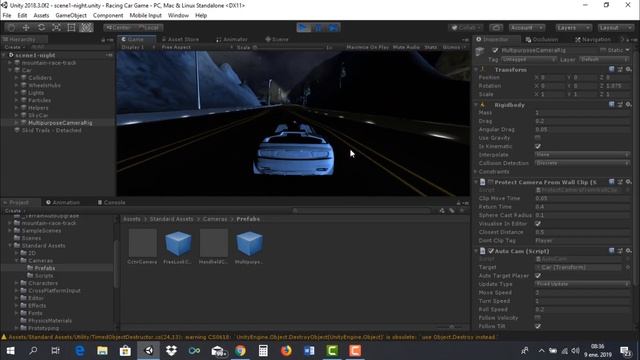Toggle Protect Camera script enabled checkbox
This screenshot has height=360, width=640.
pyautogui.click(x=491, y=182)
